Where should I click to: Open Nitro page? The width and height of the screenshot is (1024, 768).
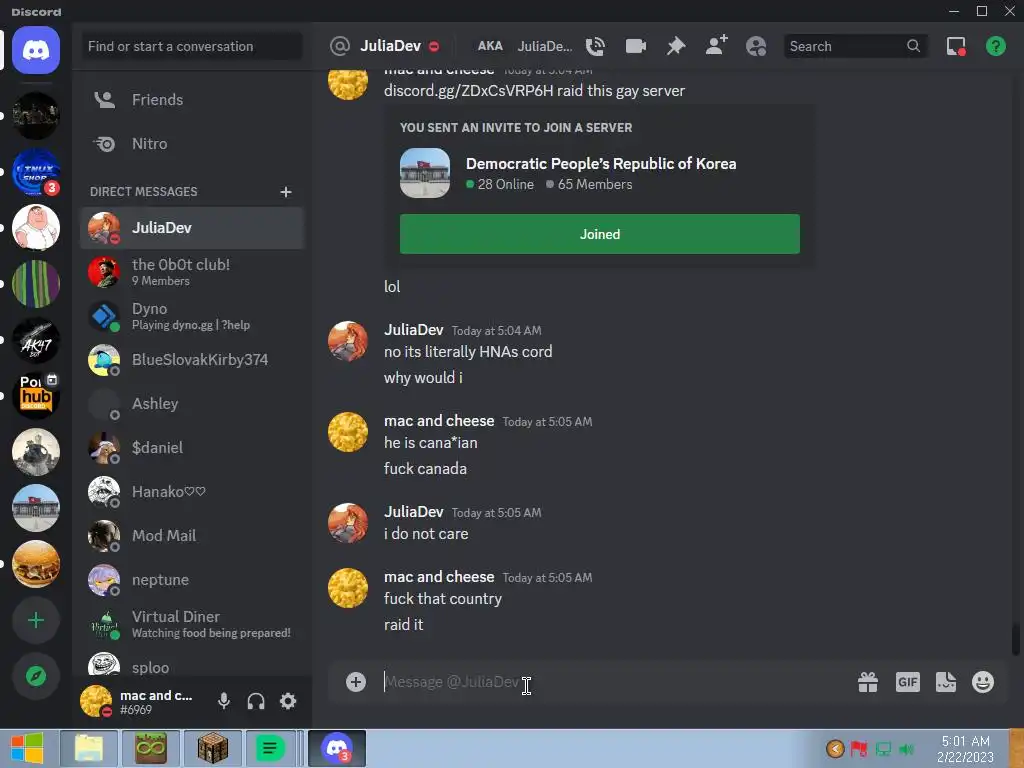pyautogui.click(x=192, y=144)
